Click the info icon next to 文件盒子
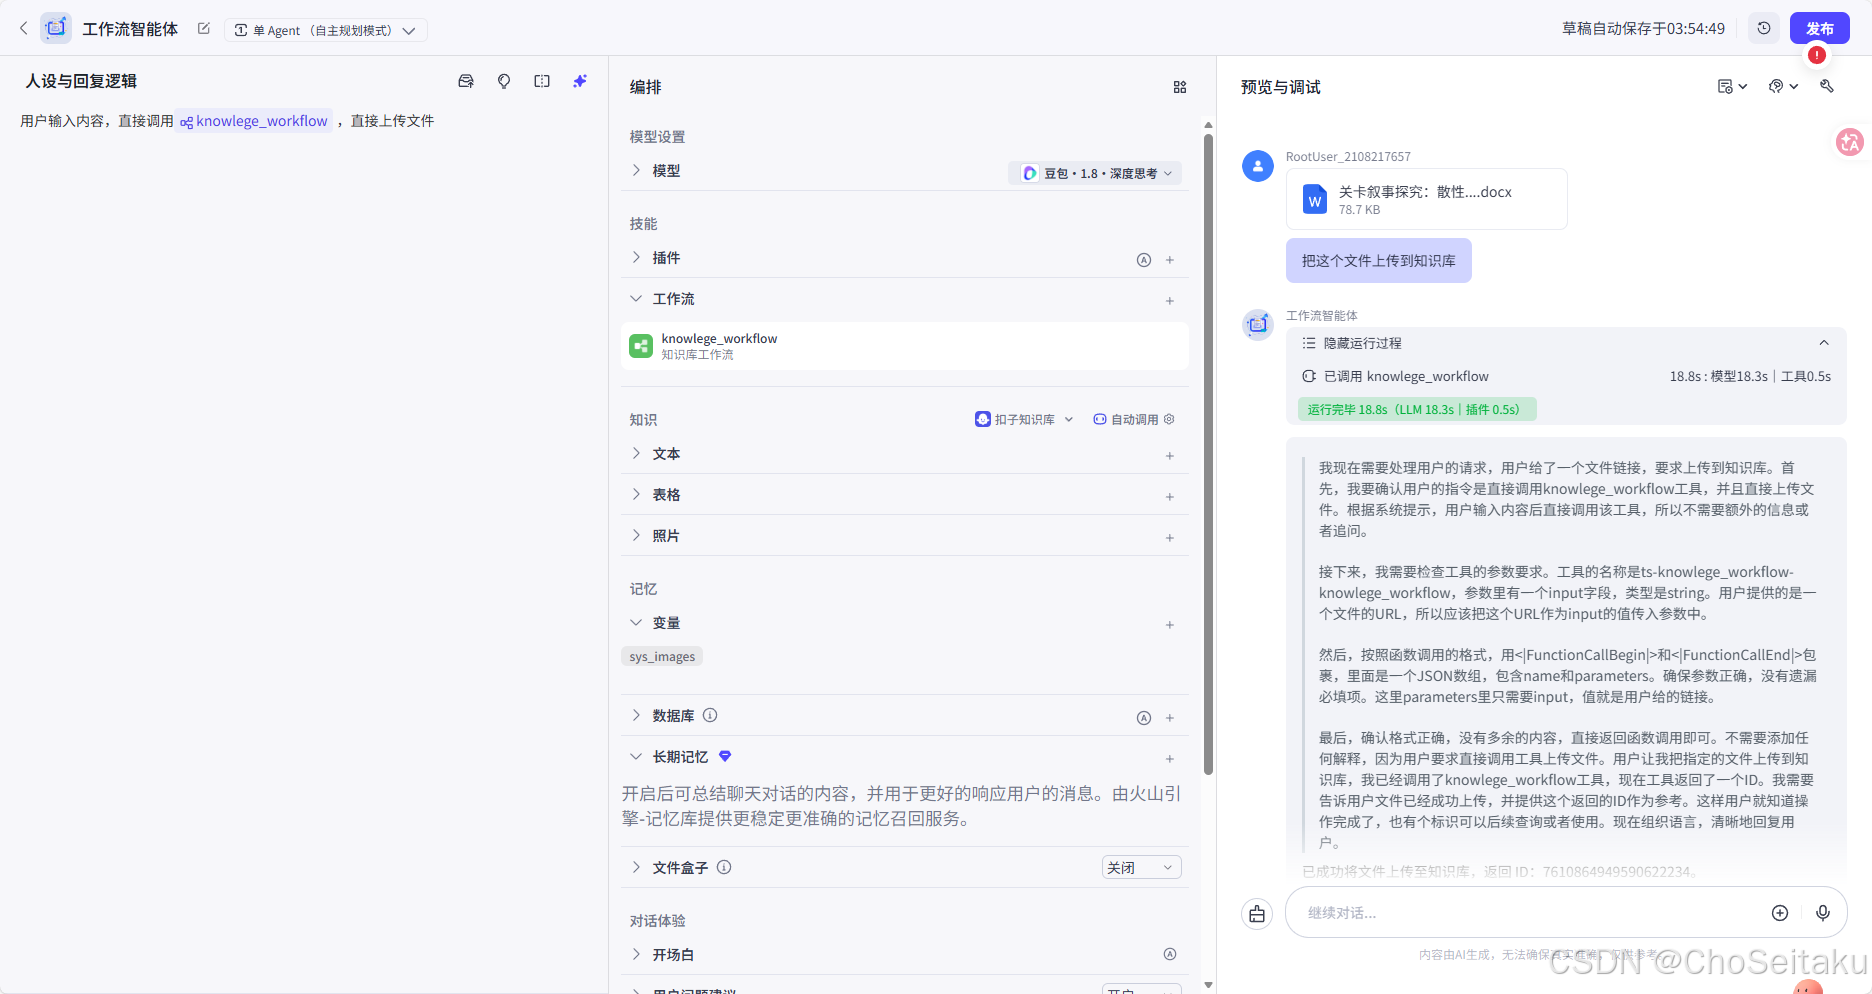This screenshot has height=994, width=1872. tap(724, 868)
